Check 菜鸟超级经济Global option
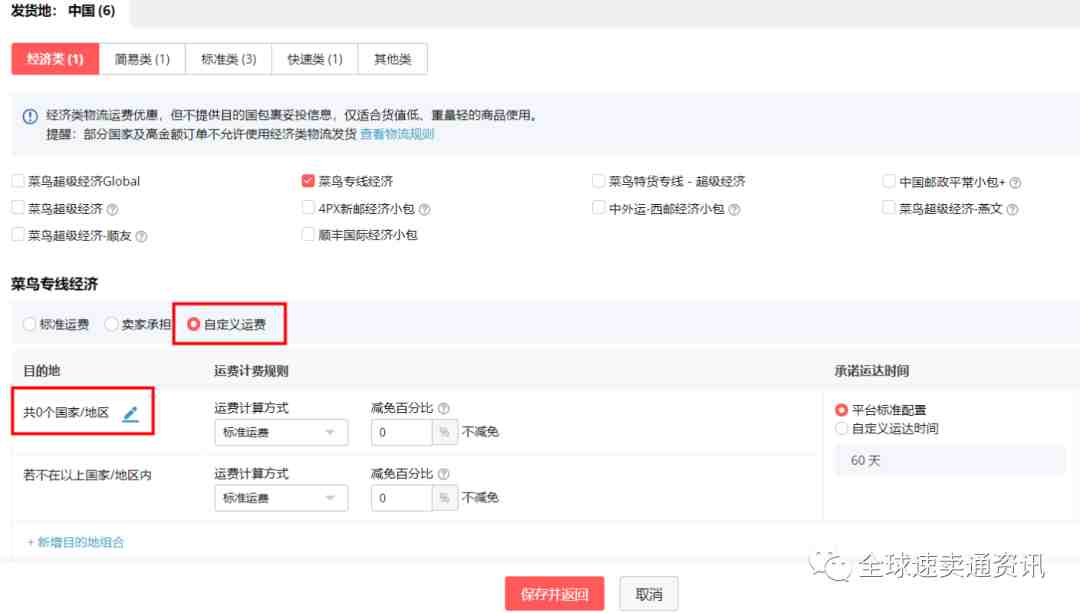This screenshot has width=1080, height=613. (x=19, y=181)
